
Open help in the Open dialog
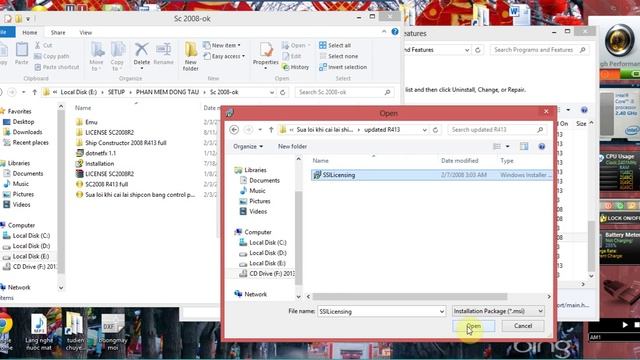click(542, 147)
